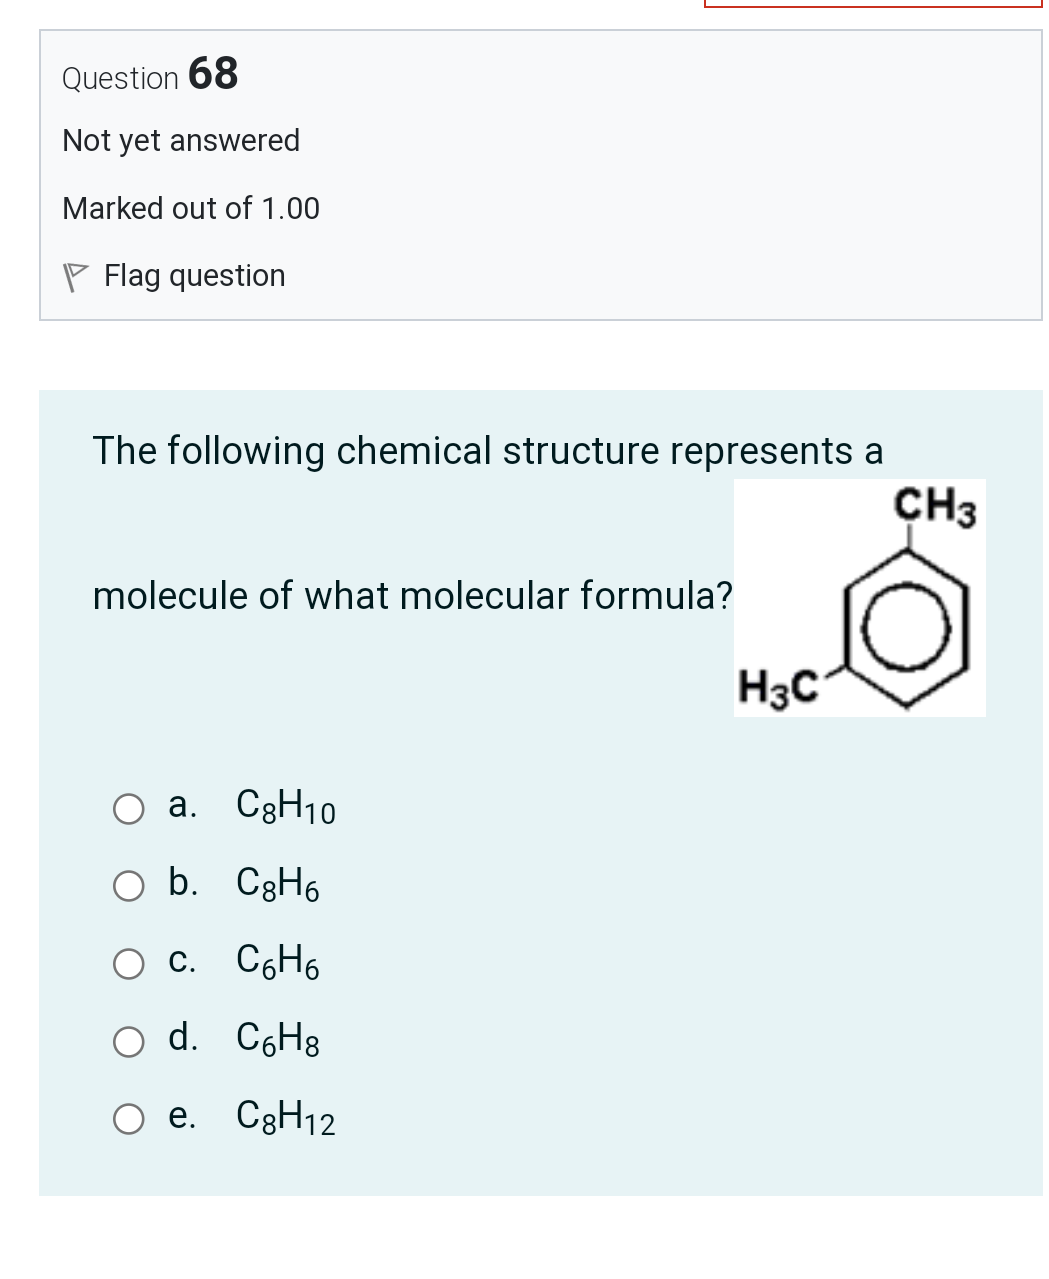
Task: Click the 'molecule of what molecular formula?' text
Action: point(412,595)
